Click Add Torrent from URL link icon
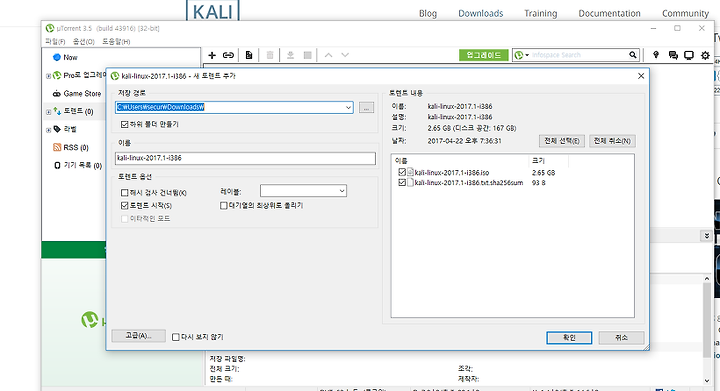 [x=228, y=55]
